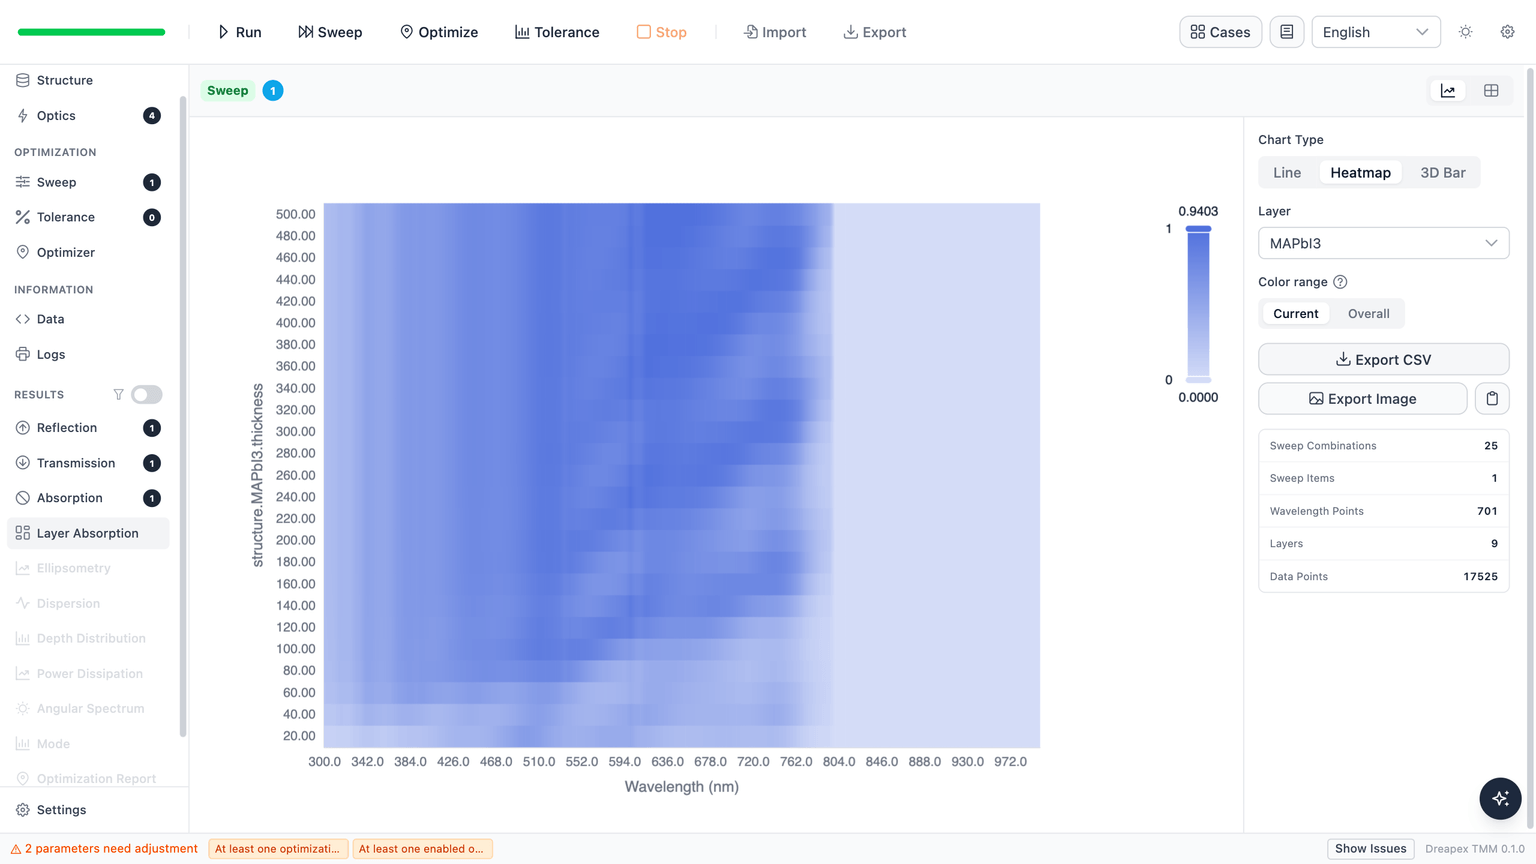Screen dimensions: 1536x864
Task: Set color range to Overall
Action: [1368, 314]
